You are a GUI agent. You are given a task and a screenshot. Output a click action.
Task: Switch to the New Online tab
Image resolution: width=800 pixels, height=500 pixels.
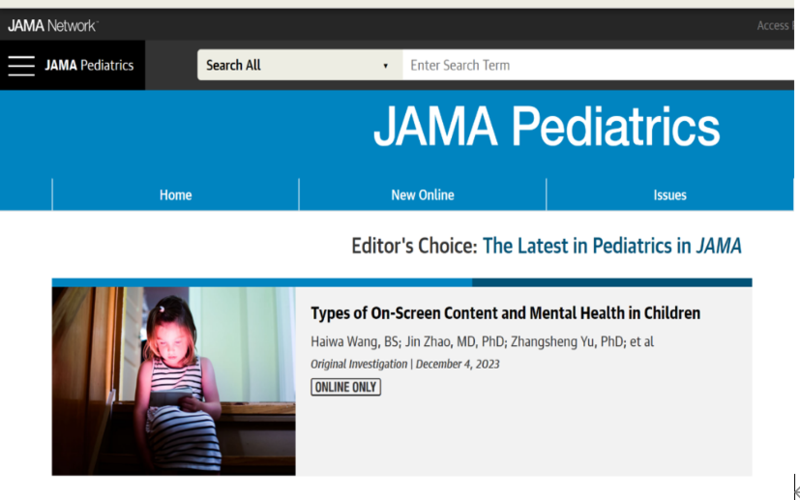pyautogui.click(x=422, y=195)
